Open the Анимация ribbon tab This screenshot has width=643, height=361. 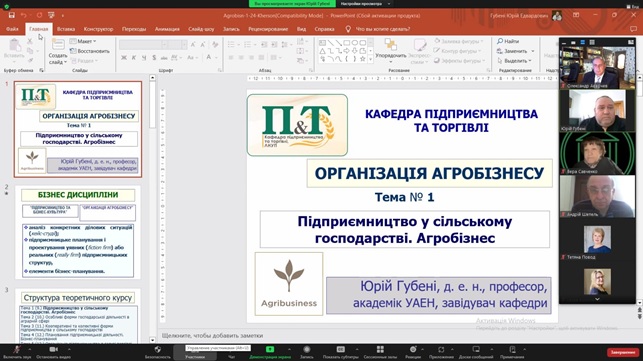tap(167, 29)
